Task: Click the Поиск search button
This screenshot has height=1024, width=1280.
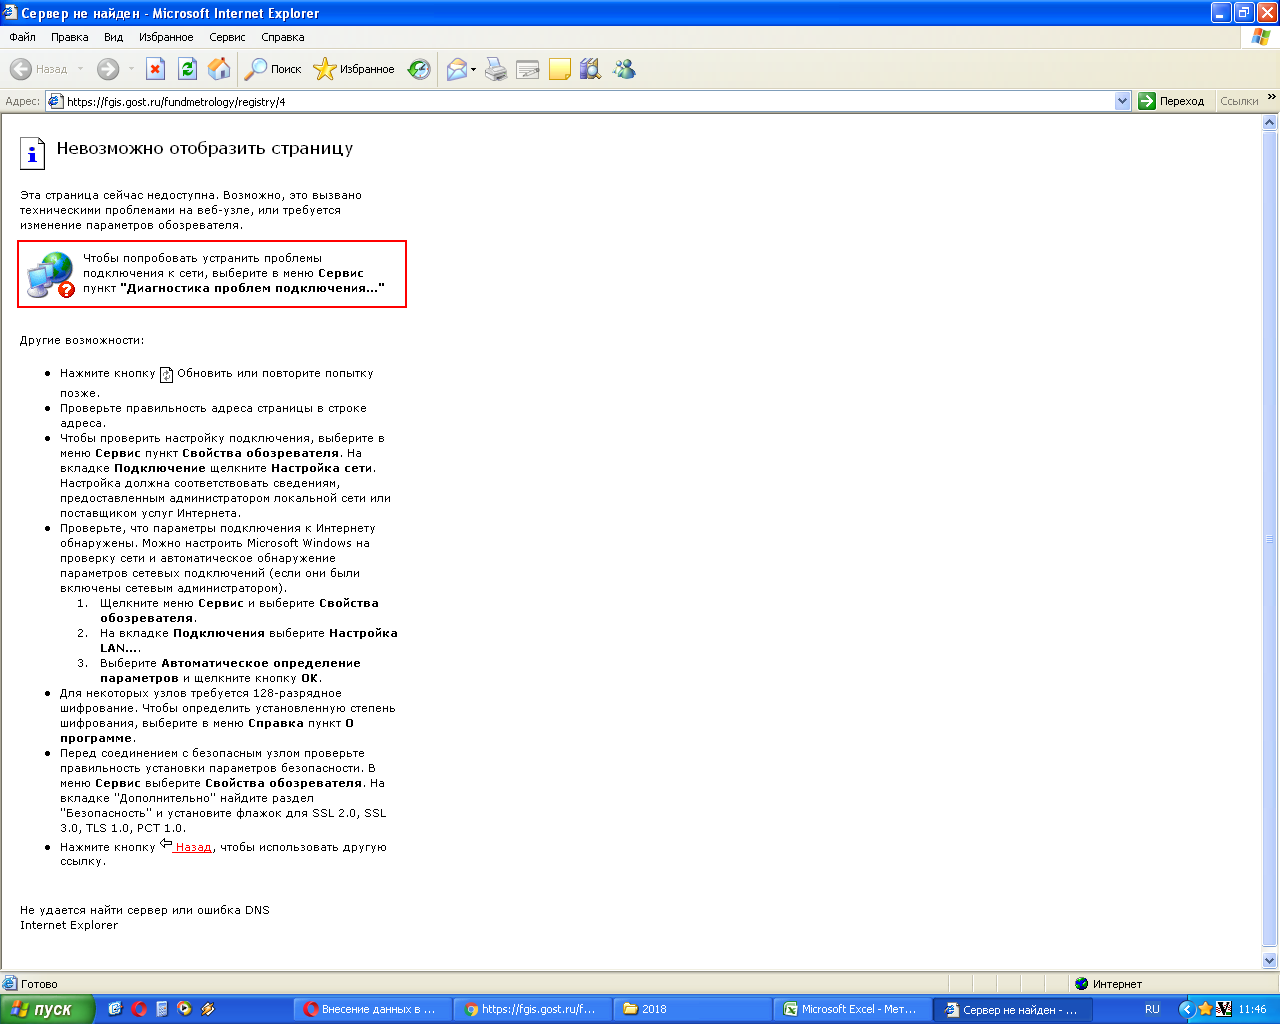Action: [x=274, y=69]
